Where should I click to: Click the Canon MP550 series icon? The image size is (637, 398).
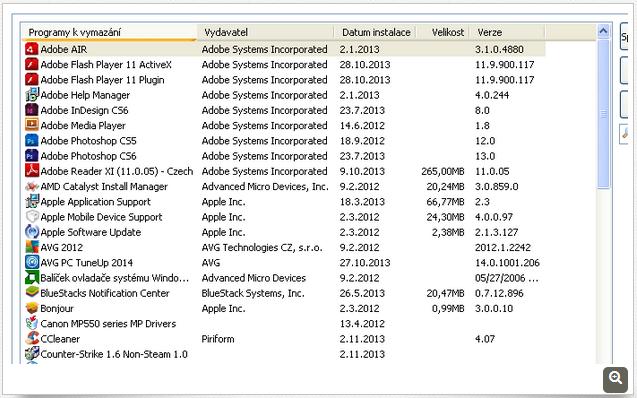(32, 323)
